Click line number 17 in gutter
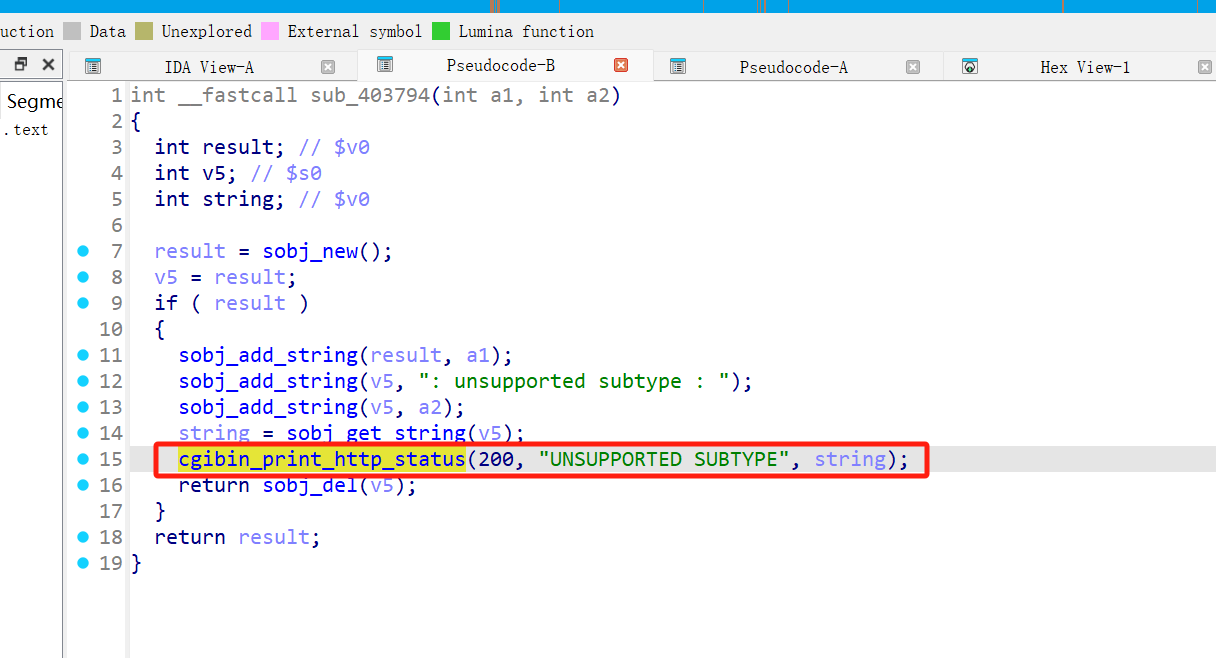 tap(112, 511)
